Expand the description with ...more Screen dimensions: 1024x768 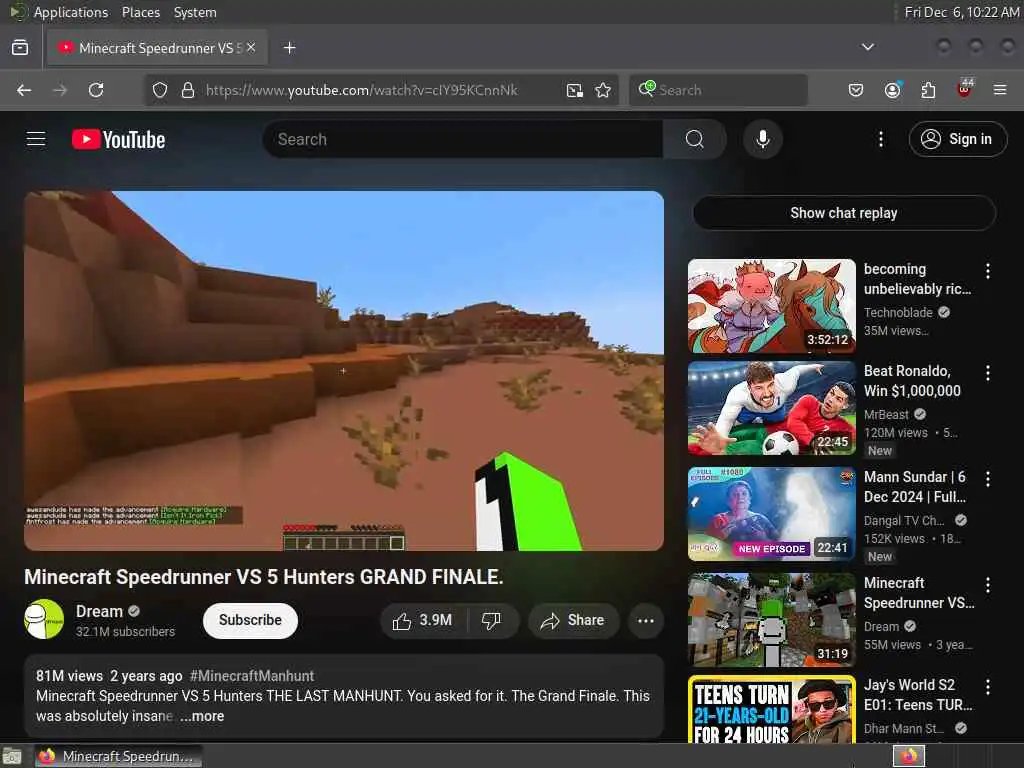tap(202, 716)
